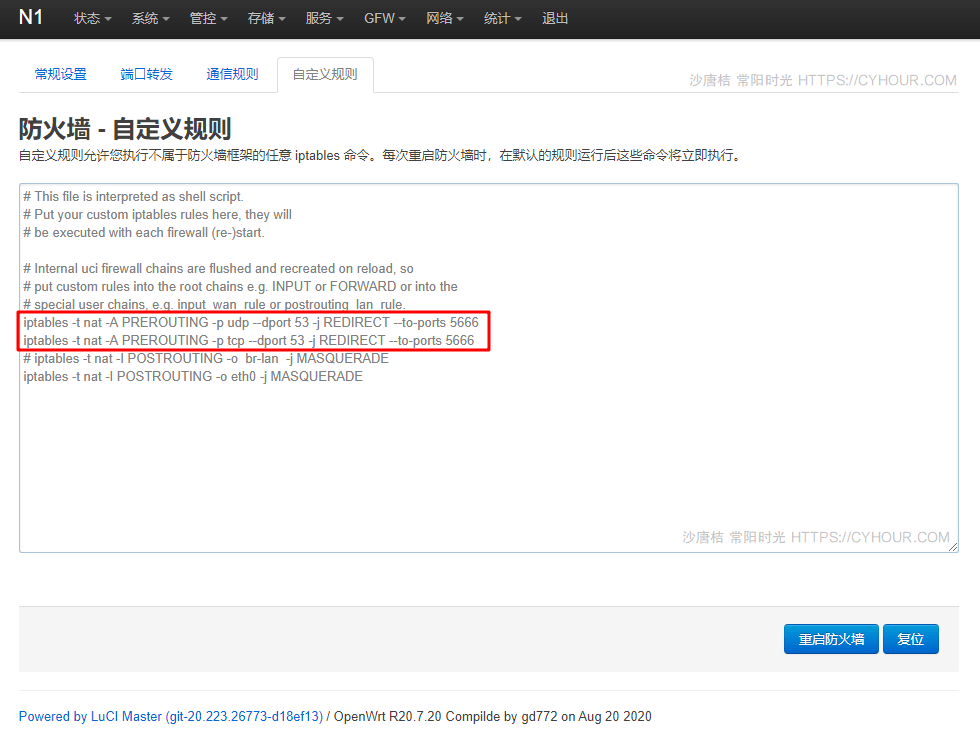Click the commented br-lan MASQUERADE line

(206, 359)
